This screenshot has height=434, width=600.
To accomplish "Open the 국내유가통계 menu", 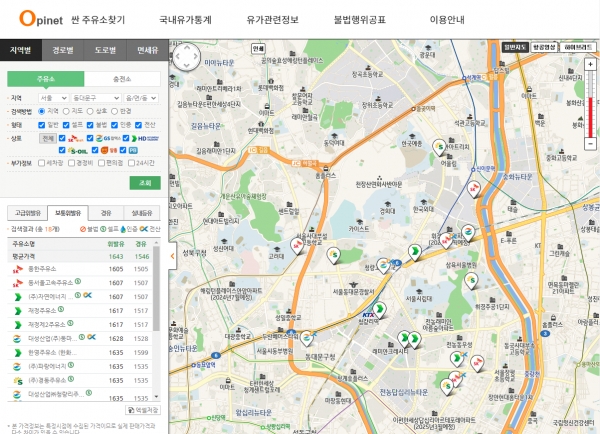I will coord(186,20).
